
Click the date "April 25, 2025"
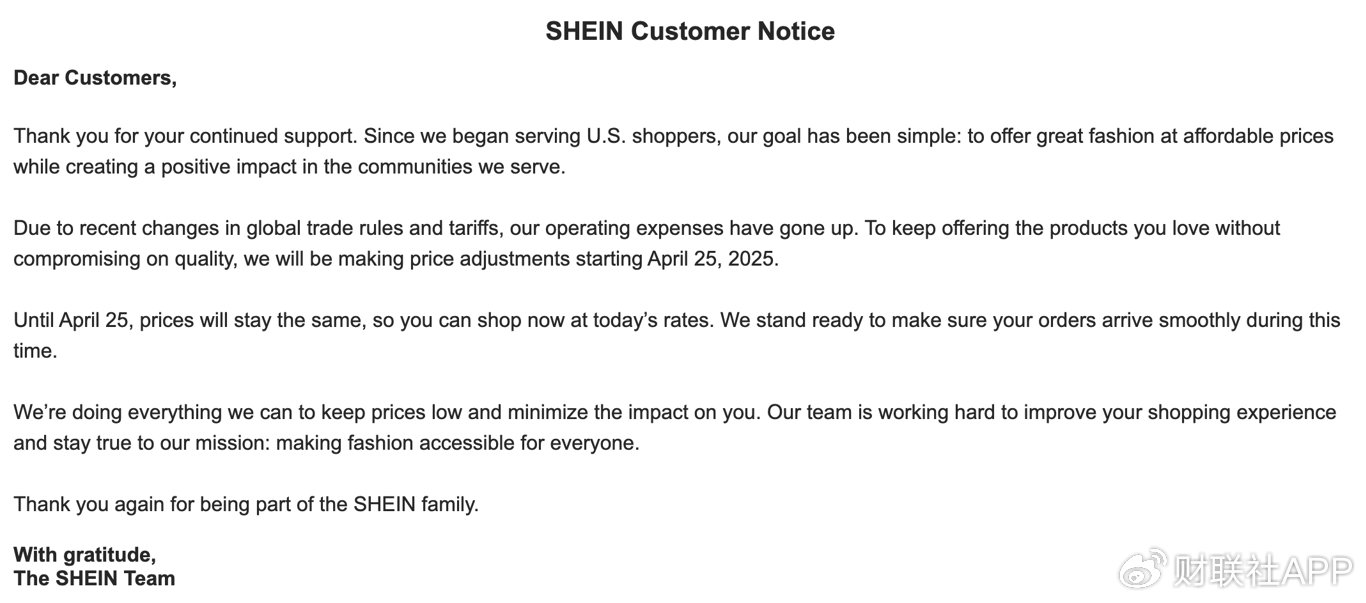pyautogui.click(x=712, y=259)
